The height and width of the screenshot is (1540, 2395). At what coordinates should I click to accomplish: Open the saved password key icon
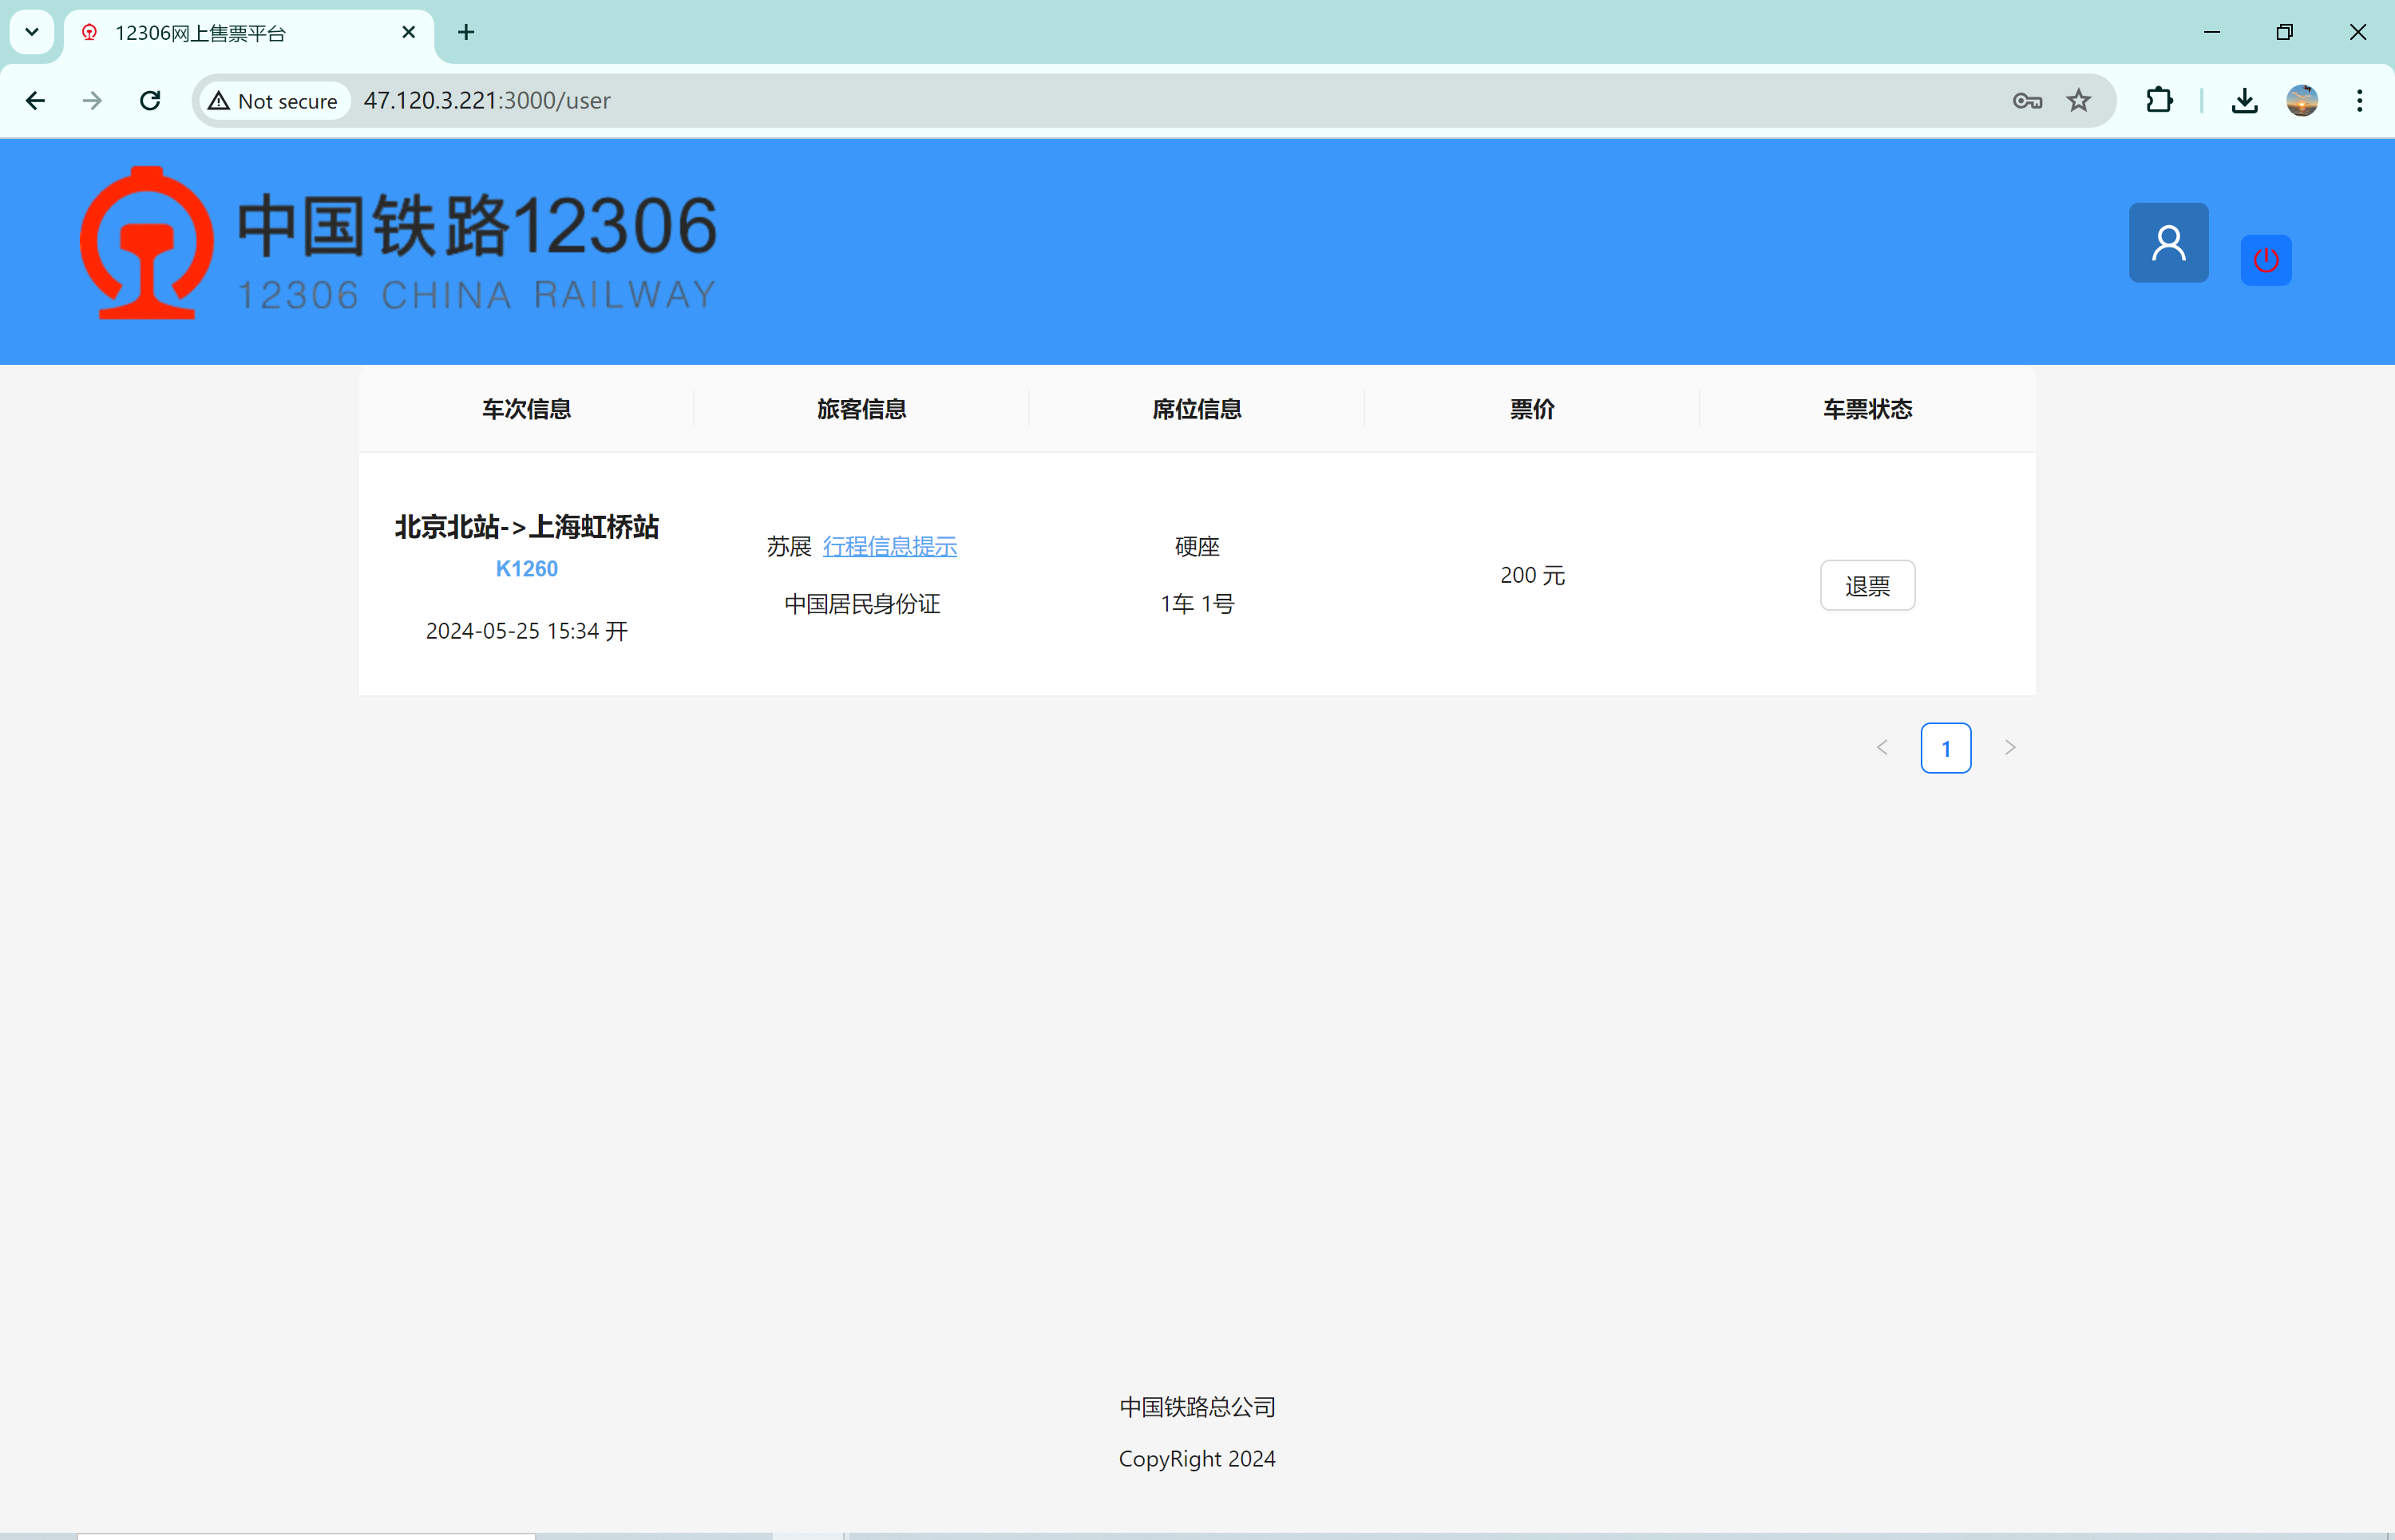tap(2027, 101)
